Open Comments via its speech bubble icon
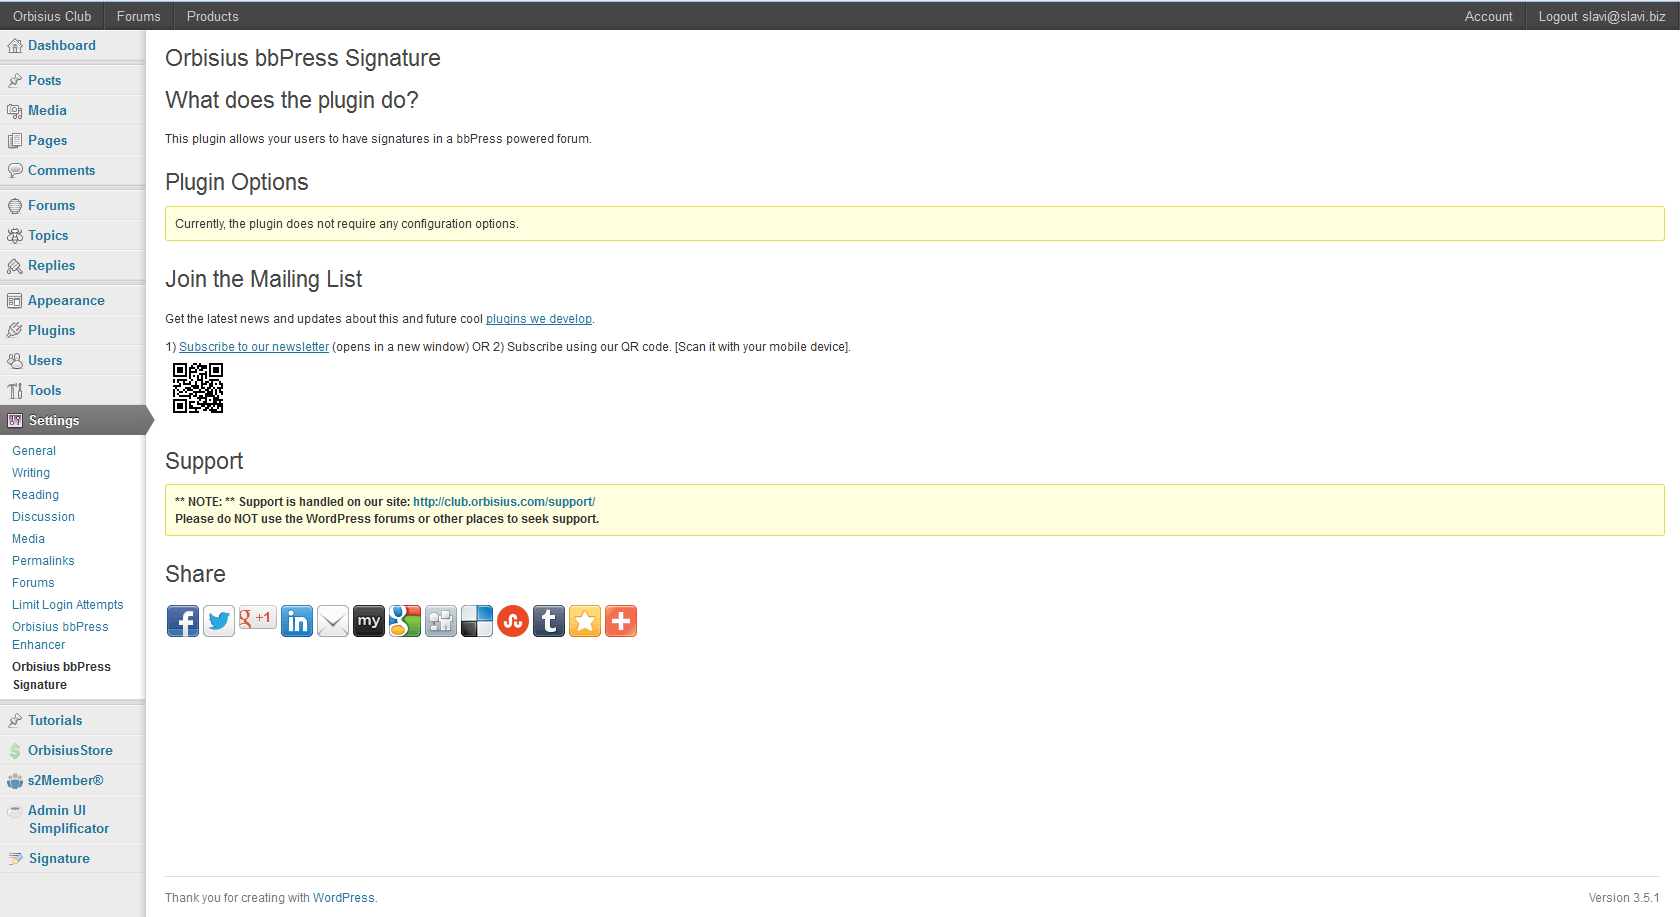Image resolution: width=1680 pixels, height=917 pixels. (x=15, y=171)
